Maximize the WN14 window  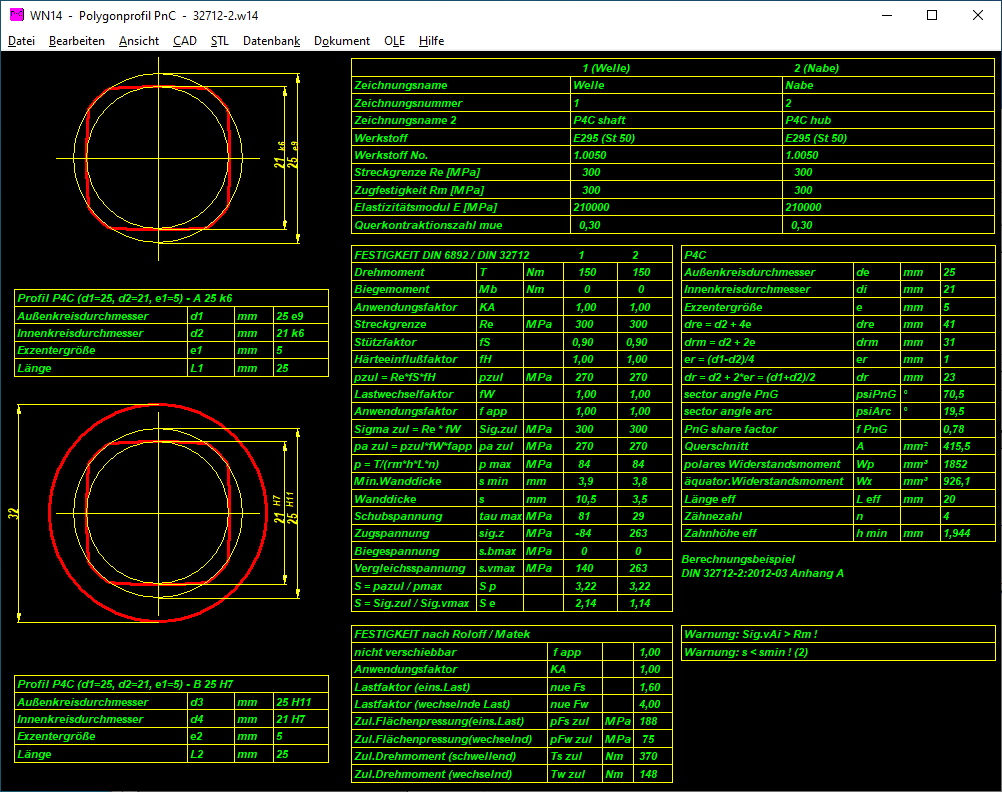pos(932,15)
